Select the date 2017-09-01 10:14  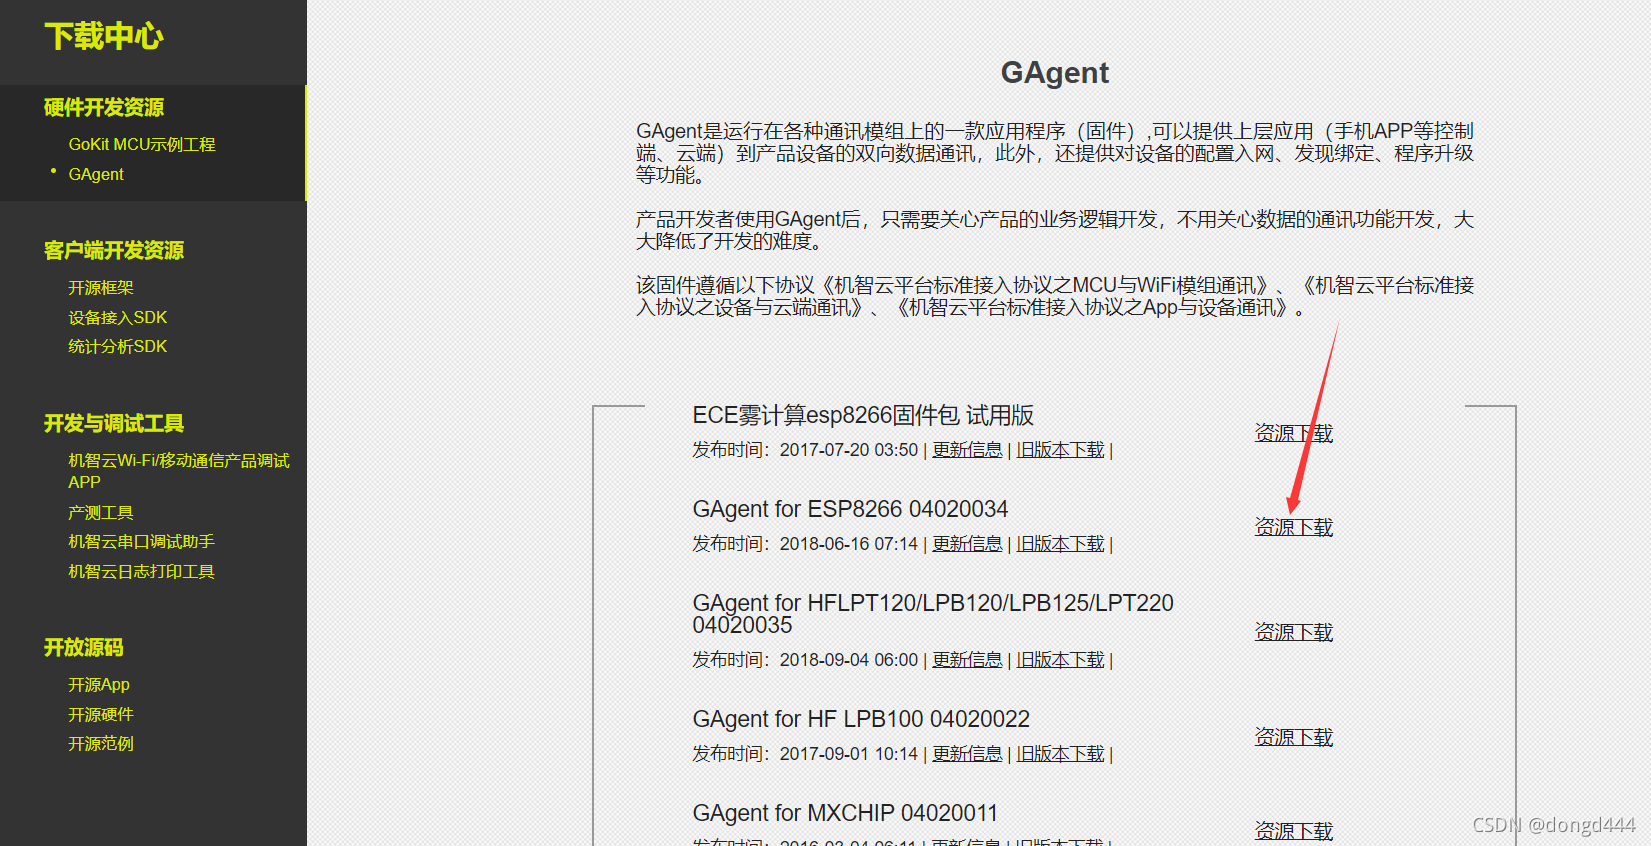coord(849,754)
